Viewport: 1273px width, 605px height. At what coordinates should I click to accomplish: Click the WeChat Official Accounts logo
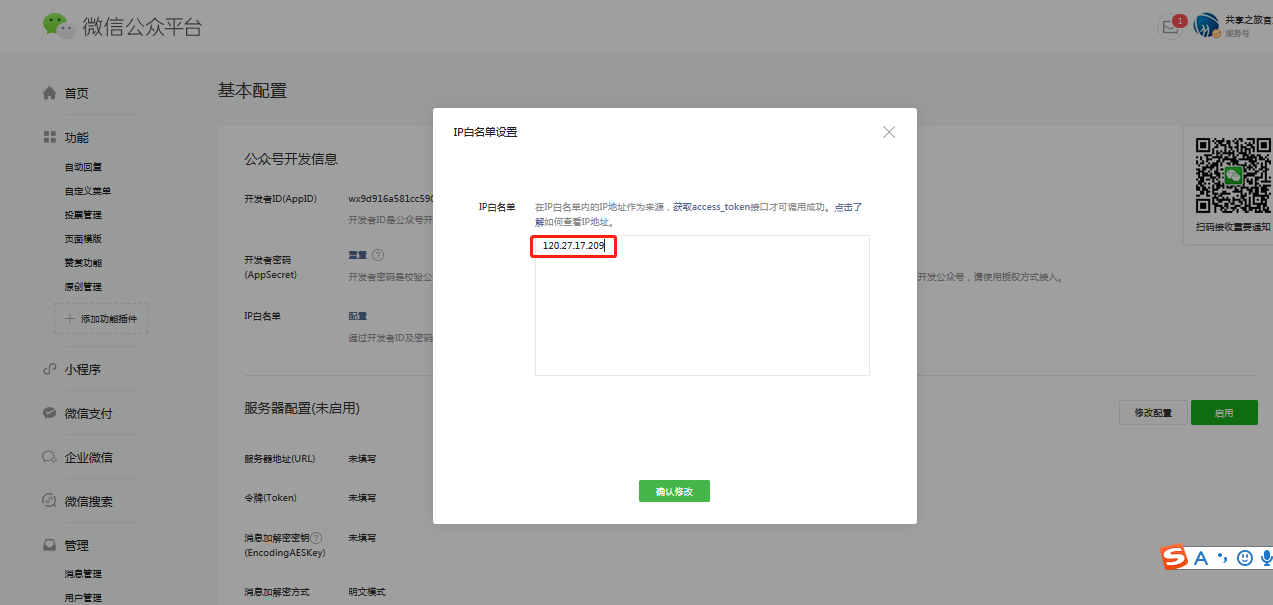pos(58,26)
